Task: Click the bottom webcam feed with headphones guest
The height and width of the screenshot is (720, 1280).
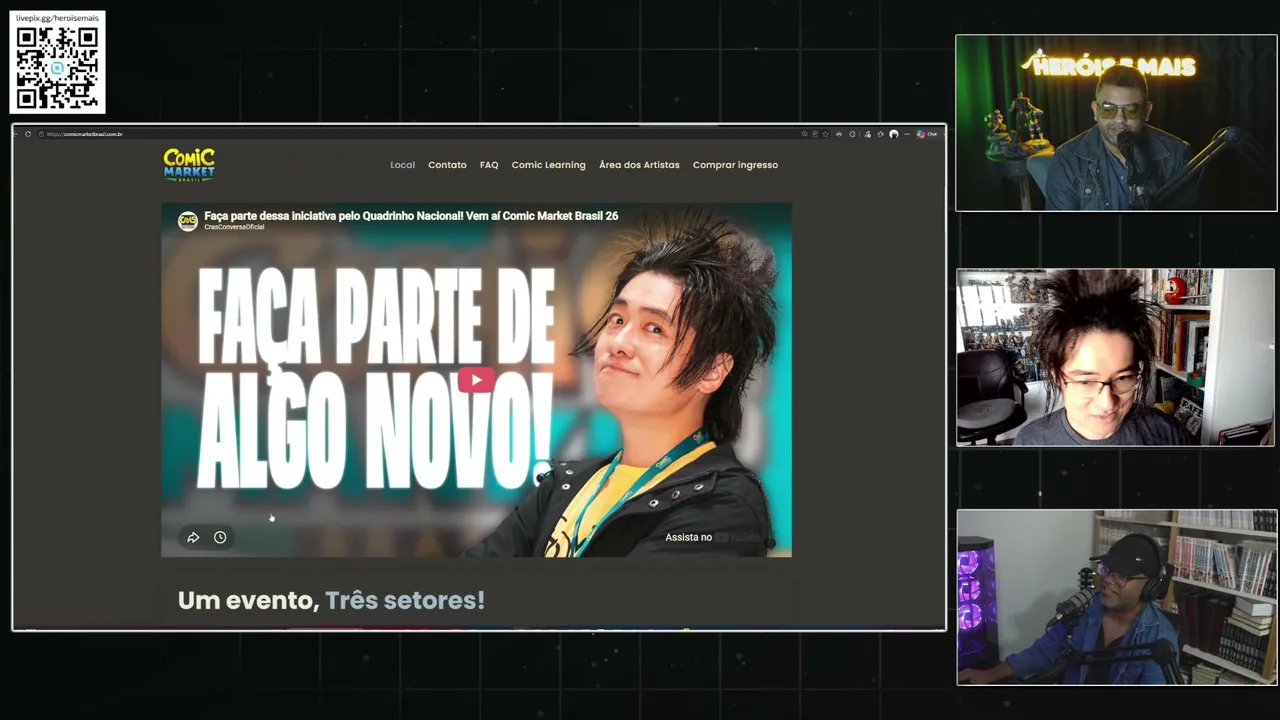Action: [x=1117, y=597]
